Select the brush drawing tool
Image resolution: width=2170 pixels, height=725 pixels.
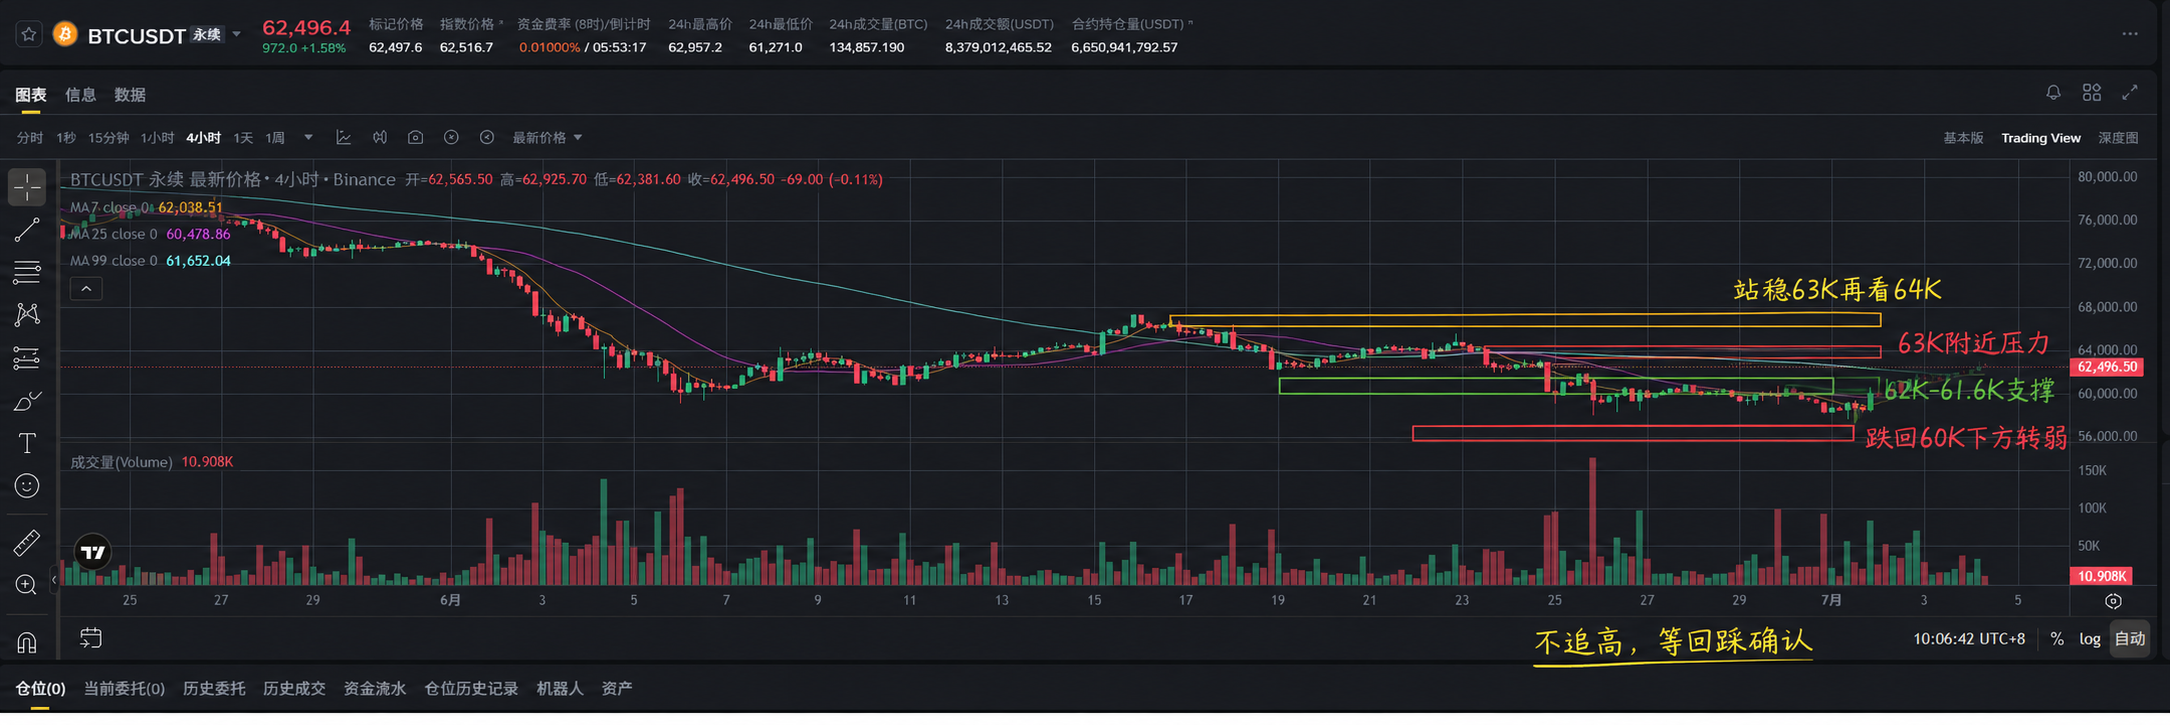pos(27,401)
